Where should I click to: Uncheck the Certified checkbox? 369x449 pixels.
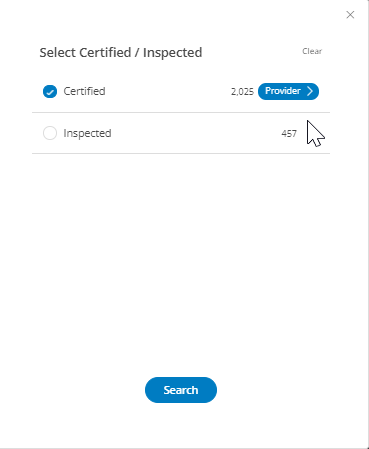(x=50, y=91)
